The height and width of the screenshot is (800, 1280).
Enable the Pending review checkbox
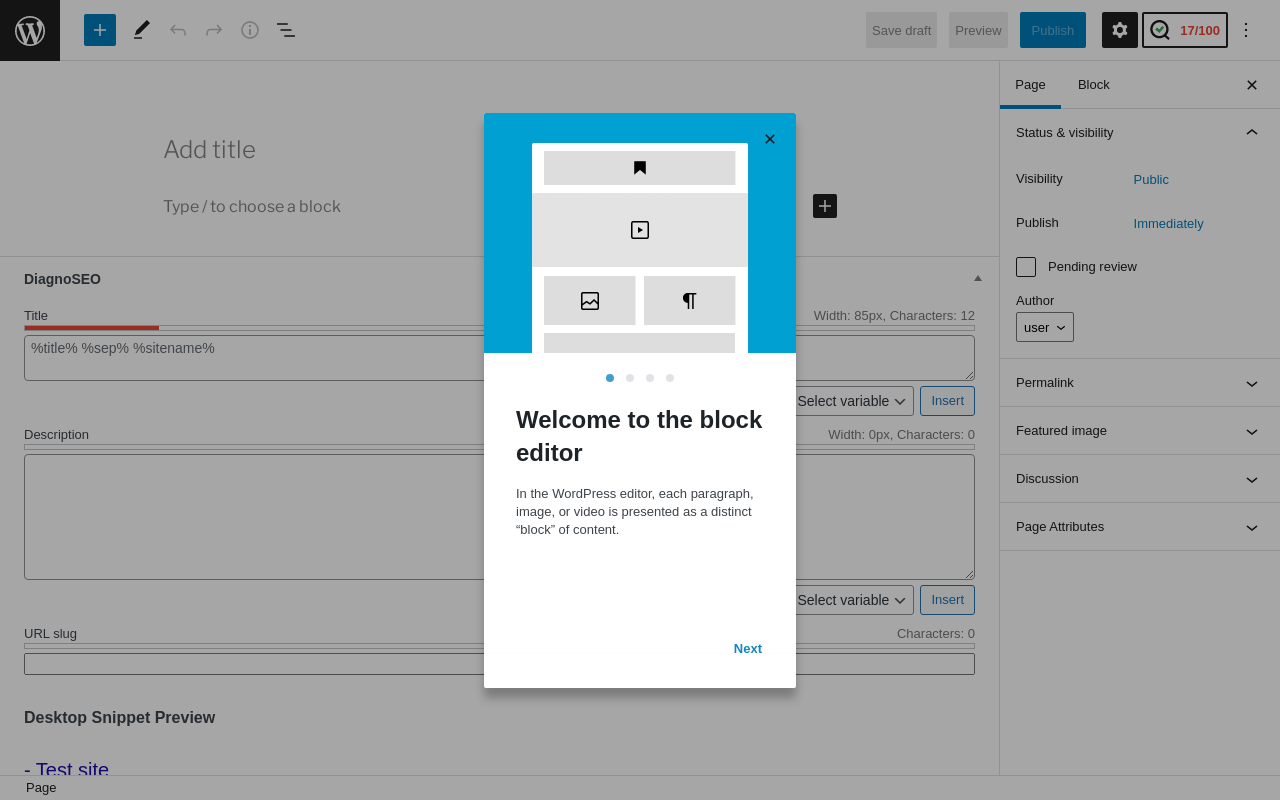[1026, 267]
